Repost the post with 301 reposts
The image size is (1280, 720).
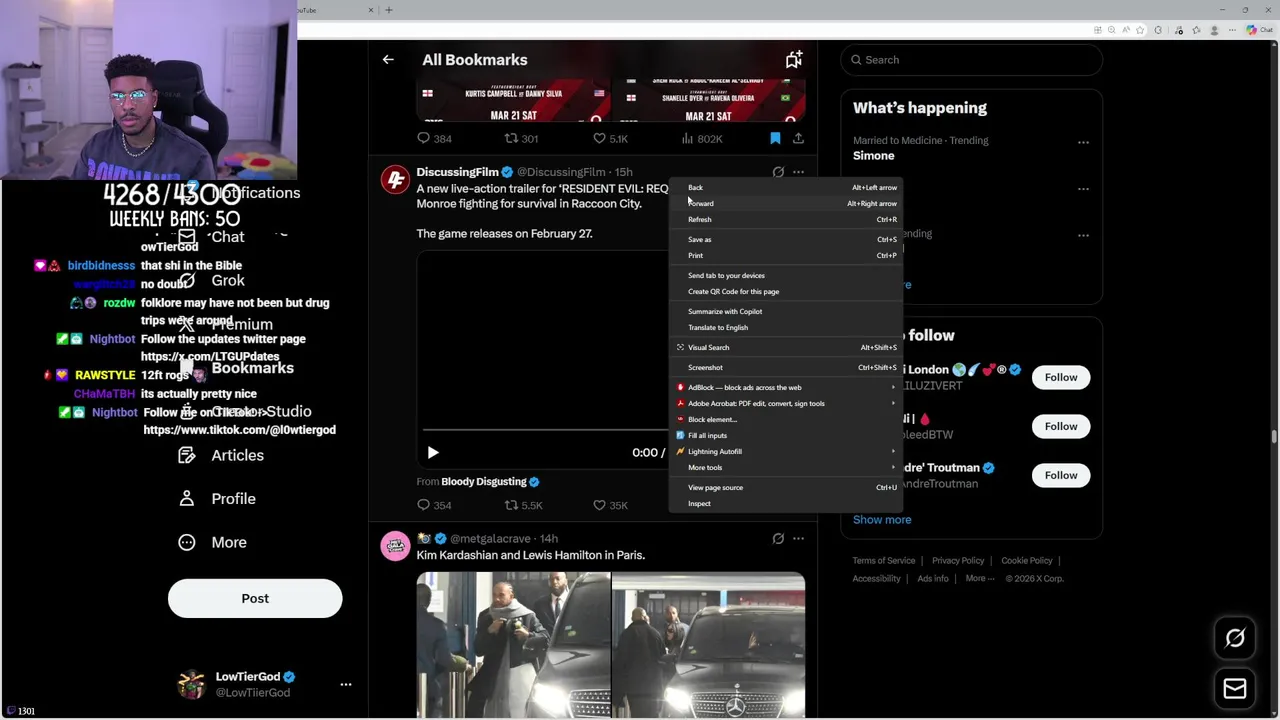521,138
